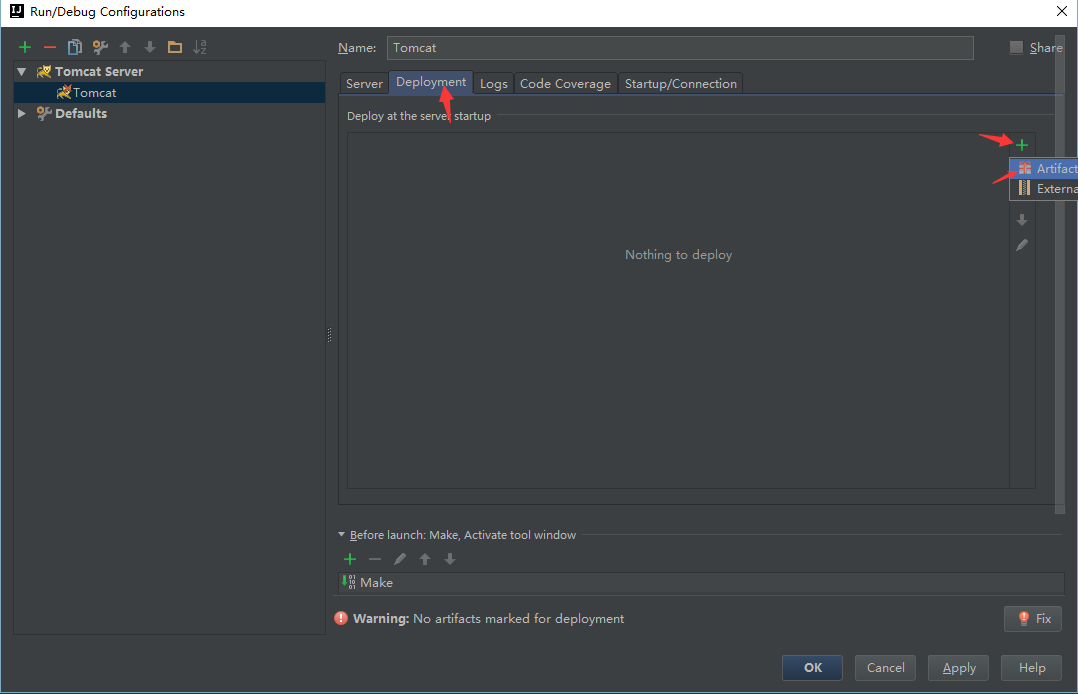Select the Deployment tab
1078x694 pixels.
tap(431, 82)
